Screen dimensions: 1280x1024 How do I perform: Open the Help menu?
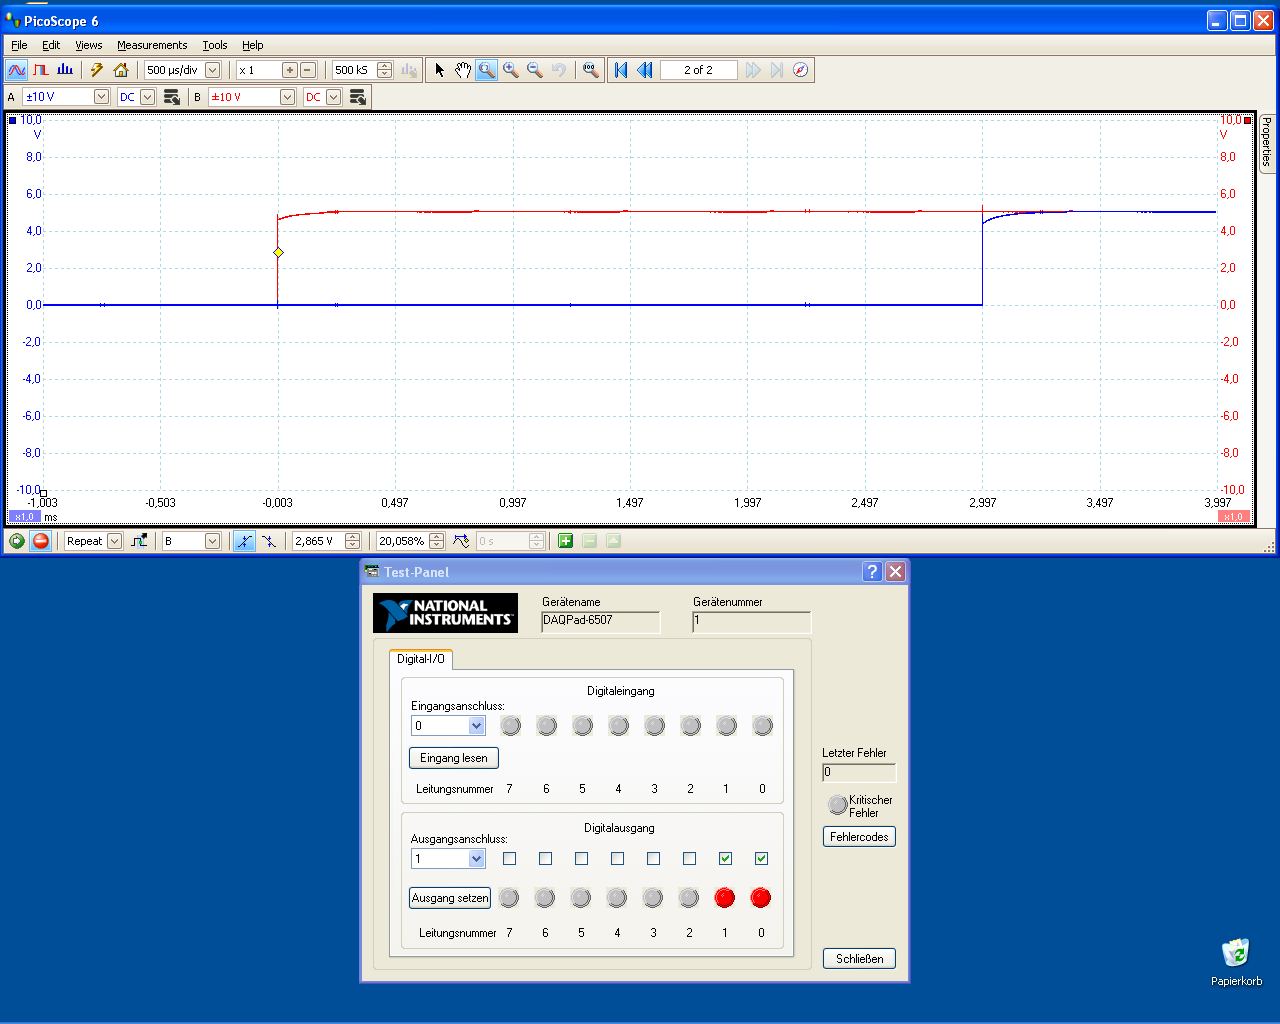click(253, 45)
